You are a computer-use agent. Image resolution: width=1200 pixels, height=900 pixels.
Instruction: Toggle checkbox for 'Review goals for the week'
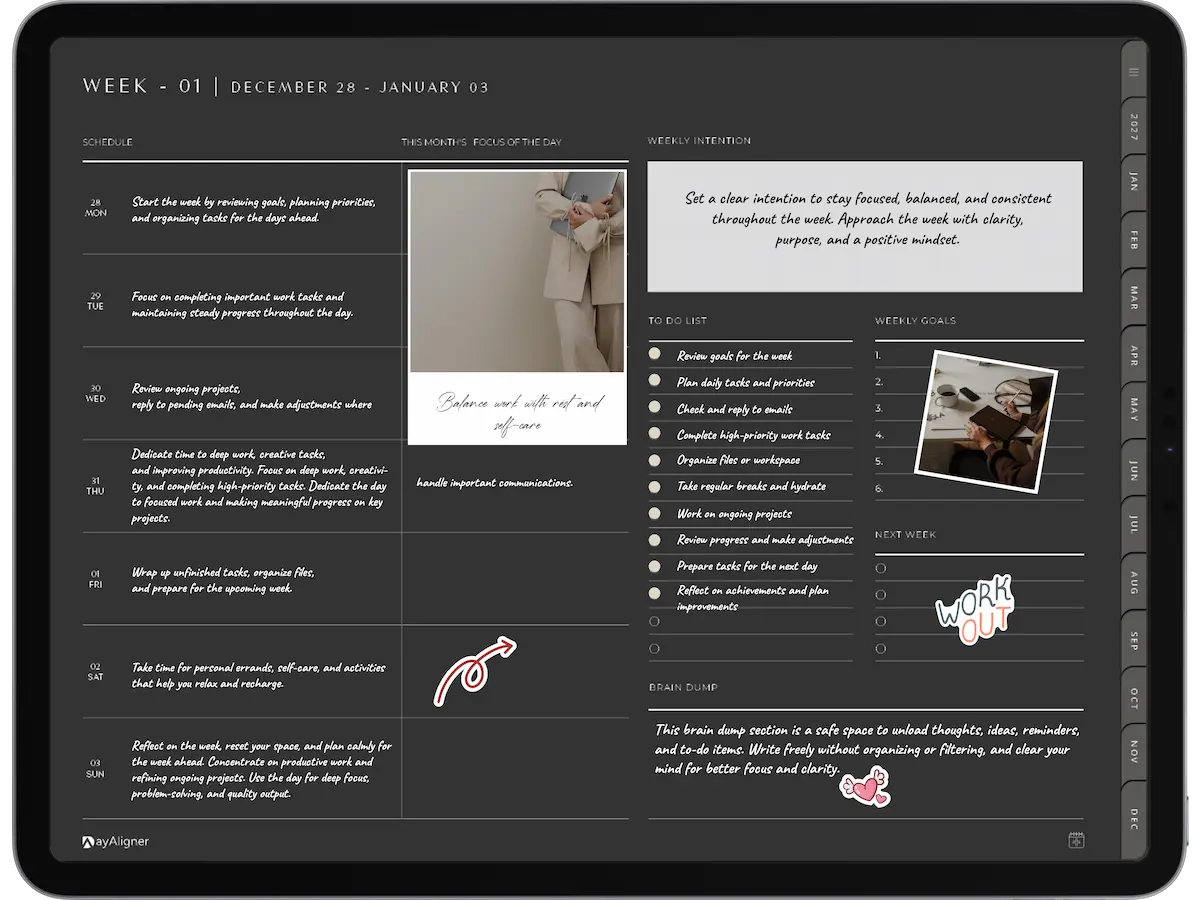(x=655, y=353)
